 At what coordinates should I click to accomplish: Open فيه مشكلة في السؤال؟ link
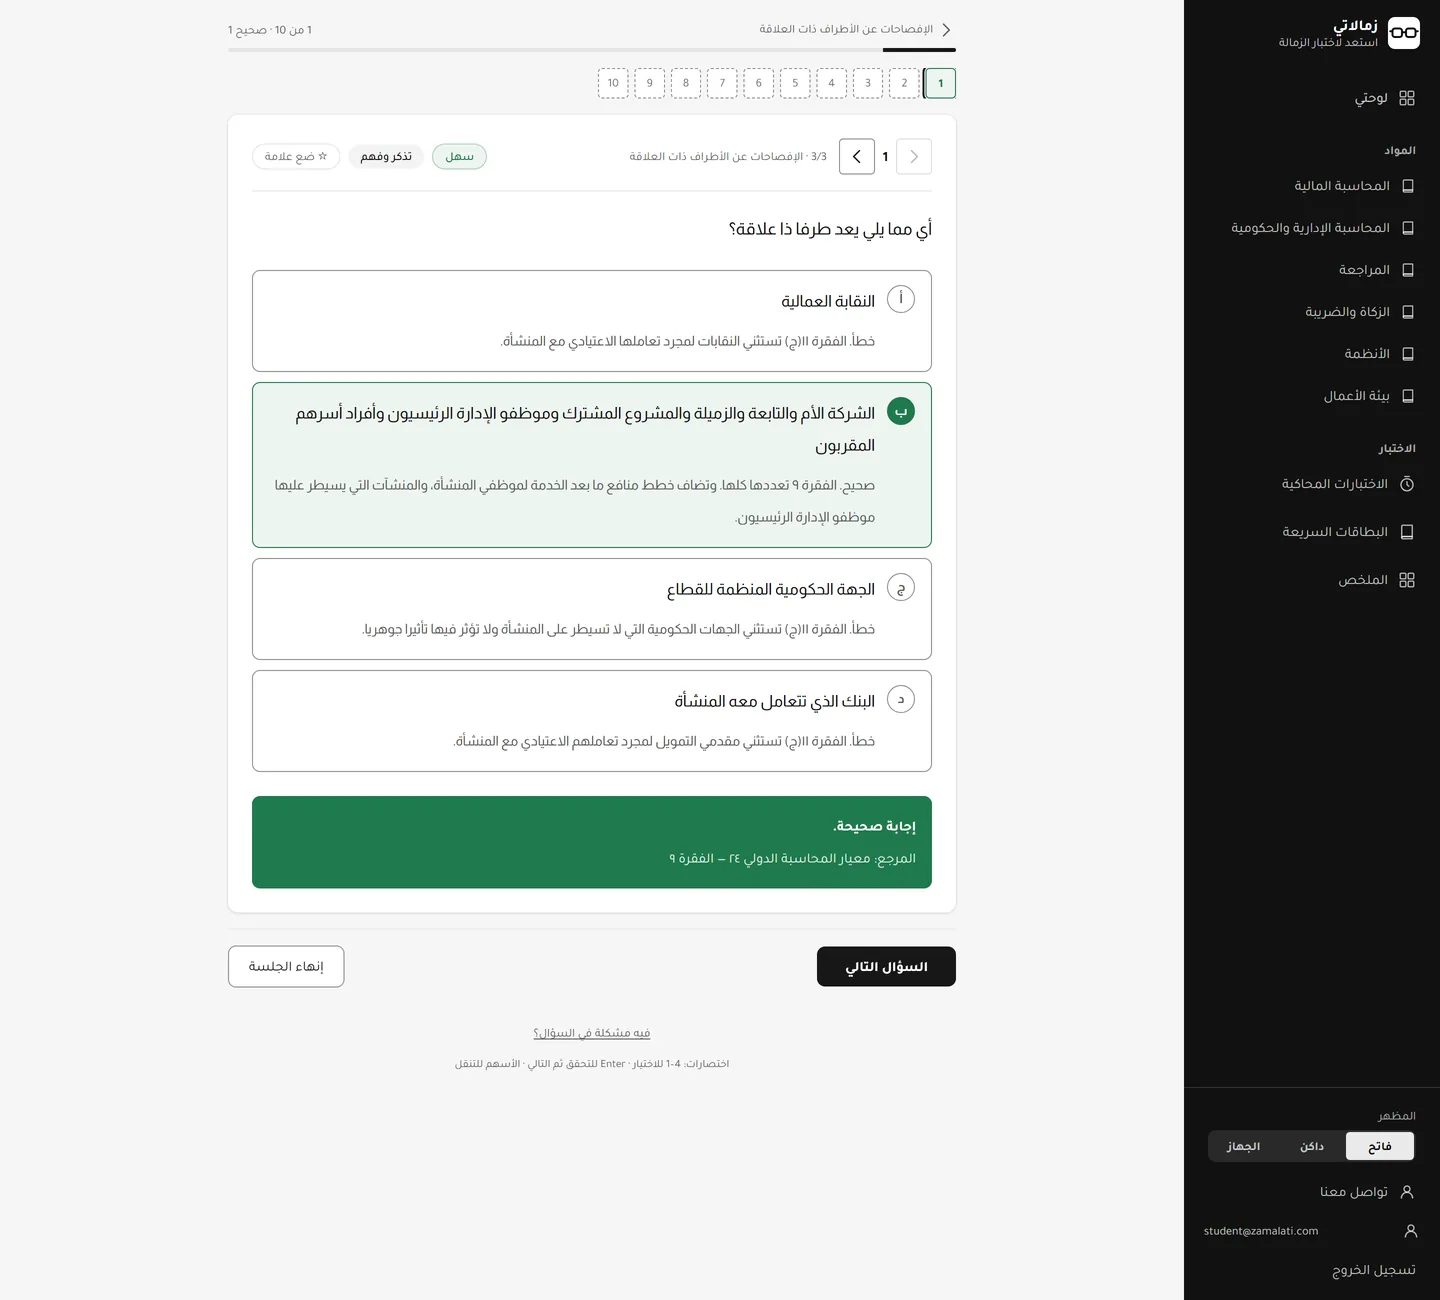(592, 1033)
